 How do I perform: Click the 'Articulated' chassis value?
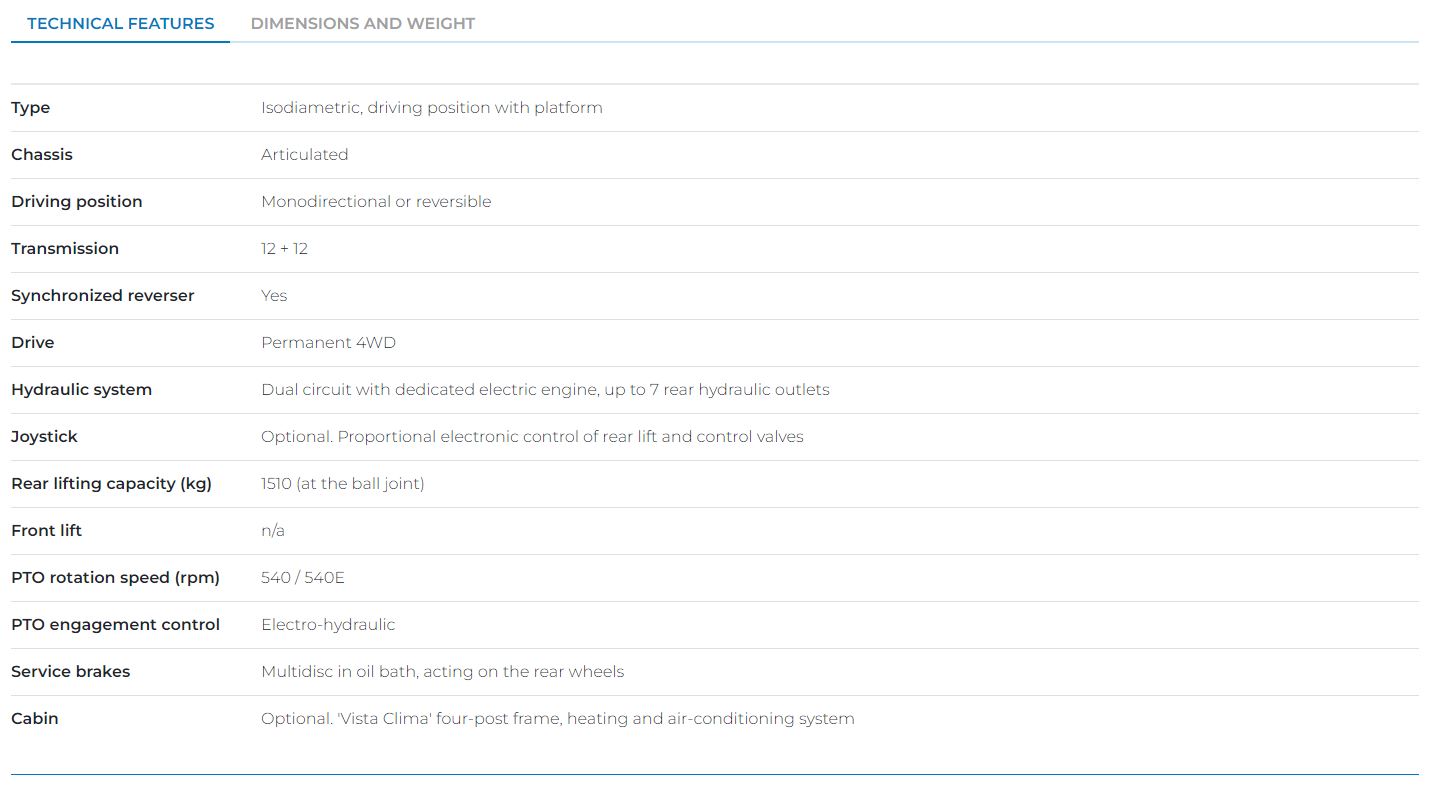pos(304,155)
